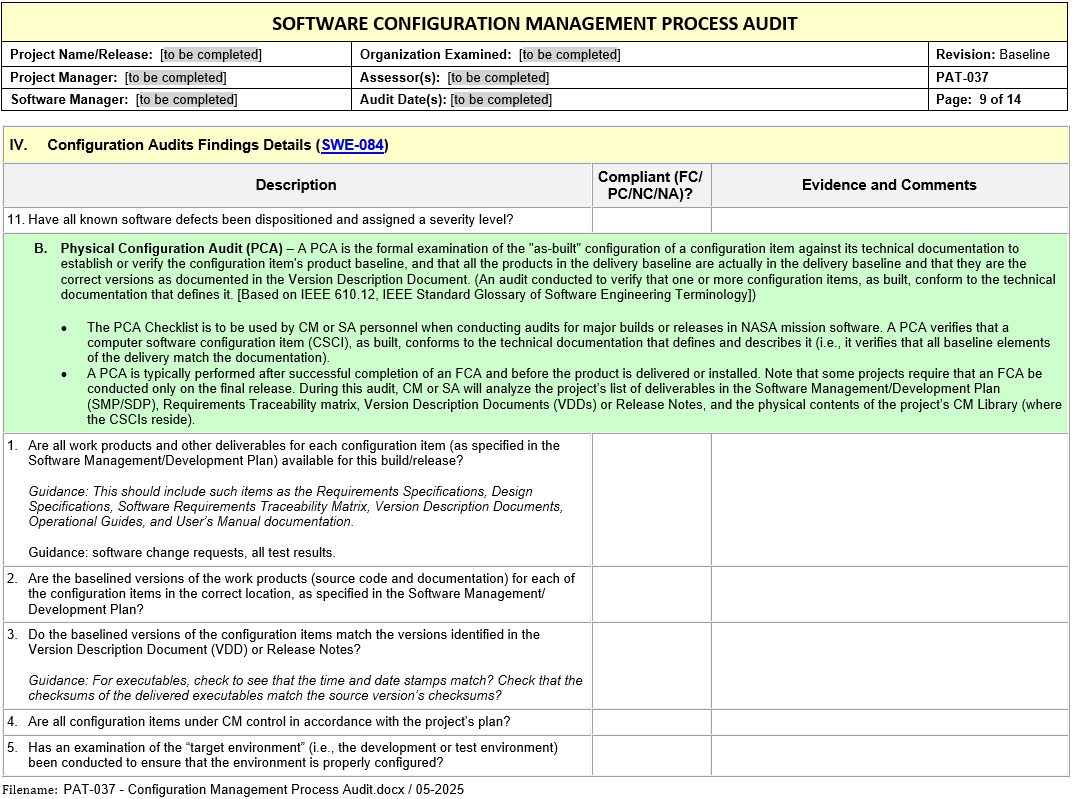Select Compliant cell for baselined versions location question
Image resolution: width=1073 pixels, height=799 pixels.
pos(651,594)
